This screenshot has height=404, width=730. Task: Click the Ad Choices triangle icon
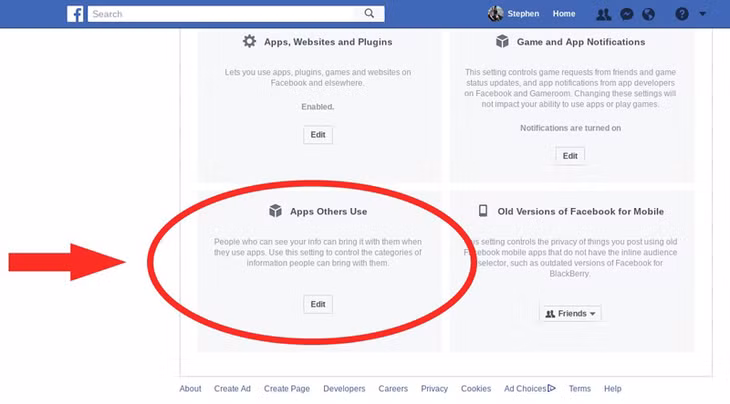pos(551,388)
